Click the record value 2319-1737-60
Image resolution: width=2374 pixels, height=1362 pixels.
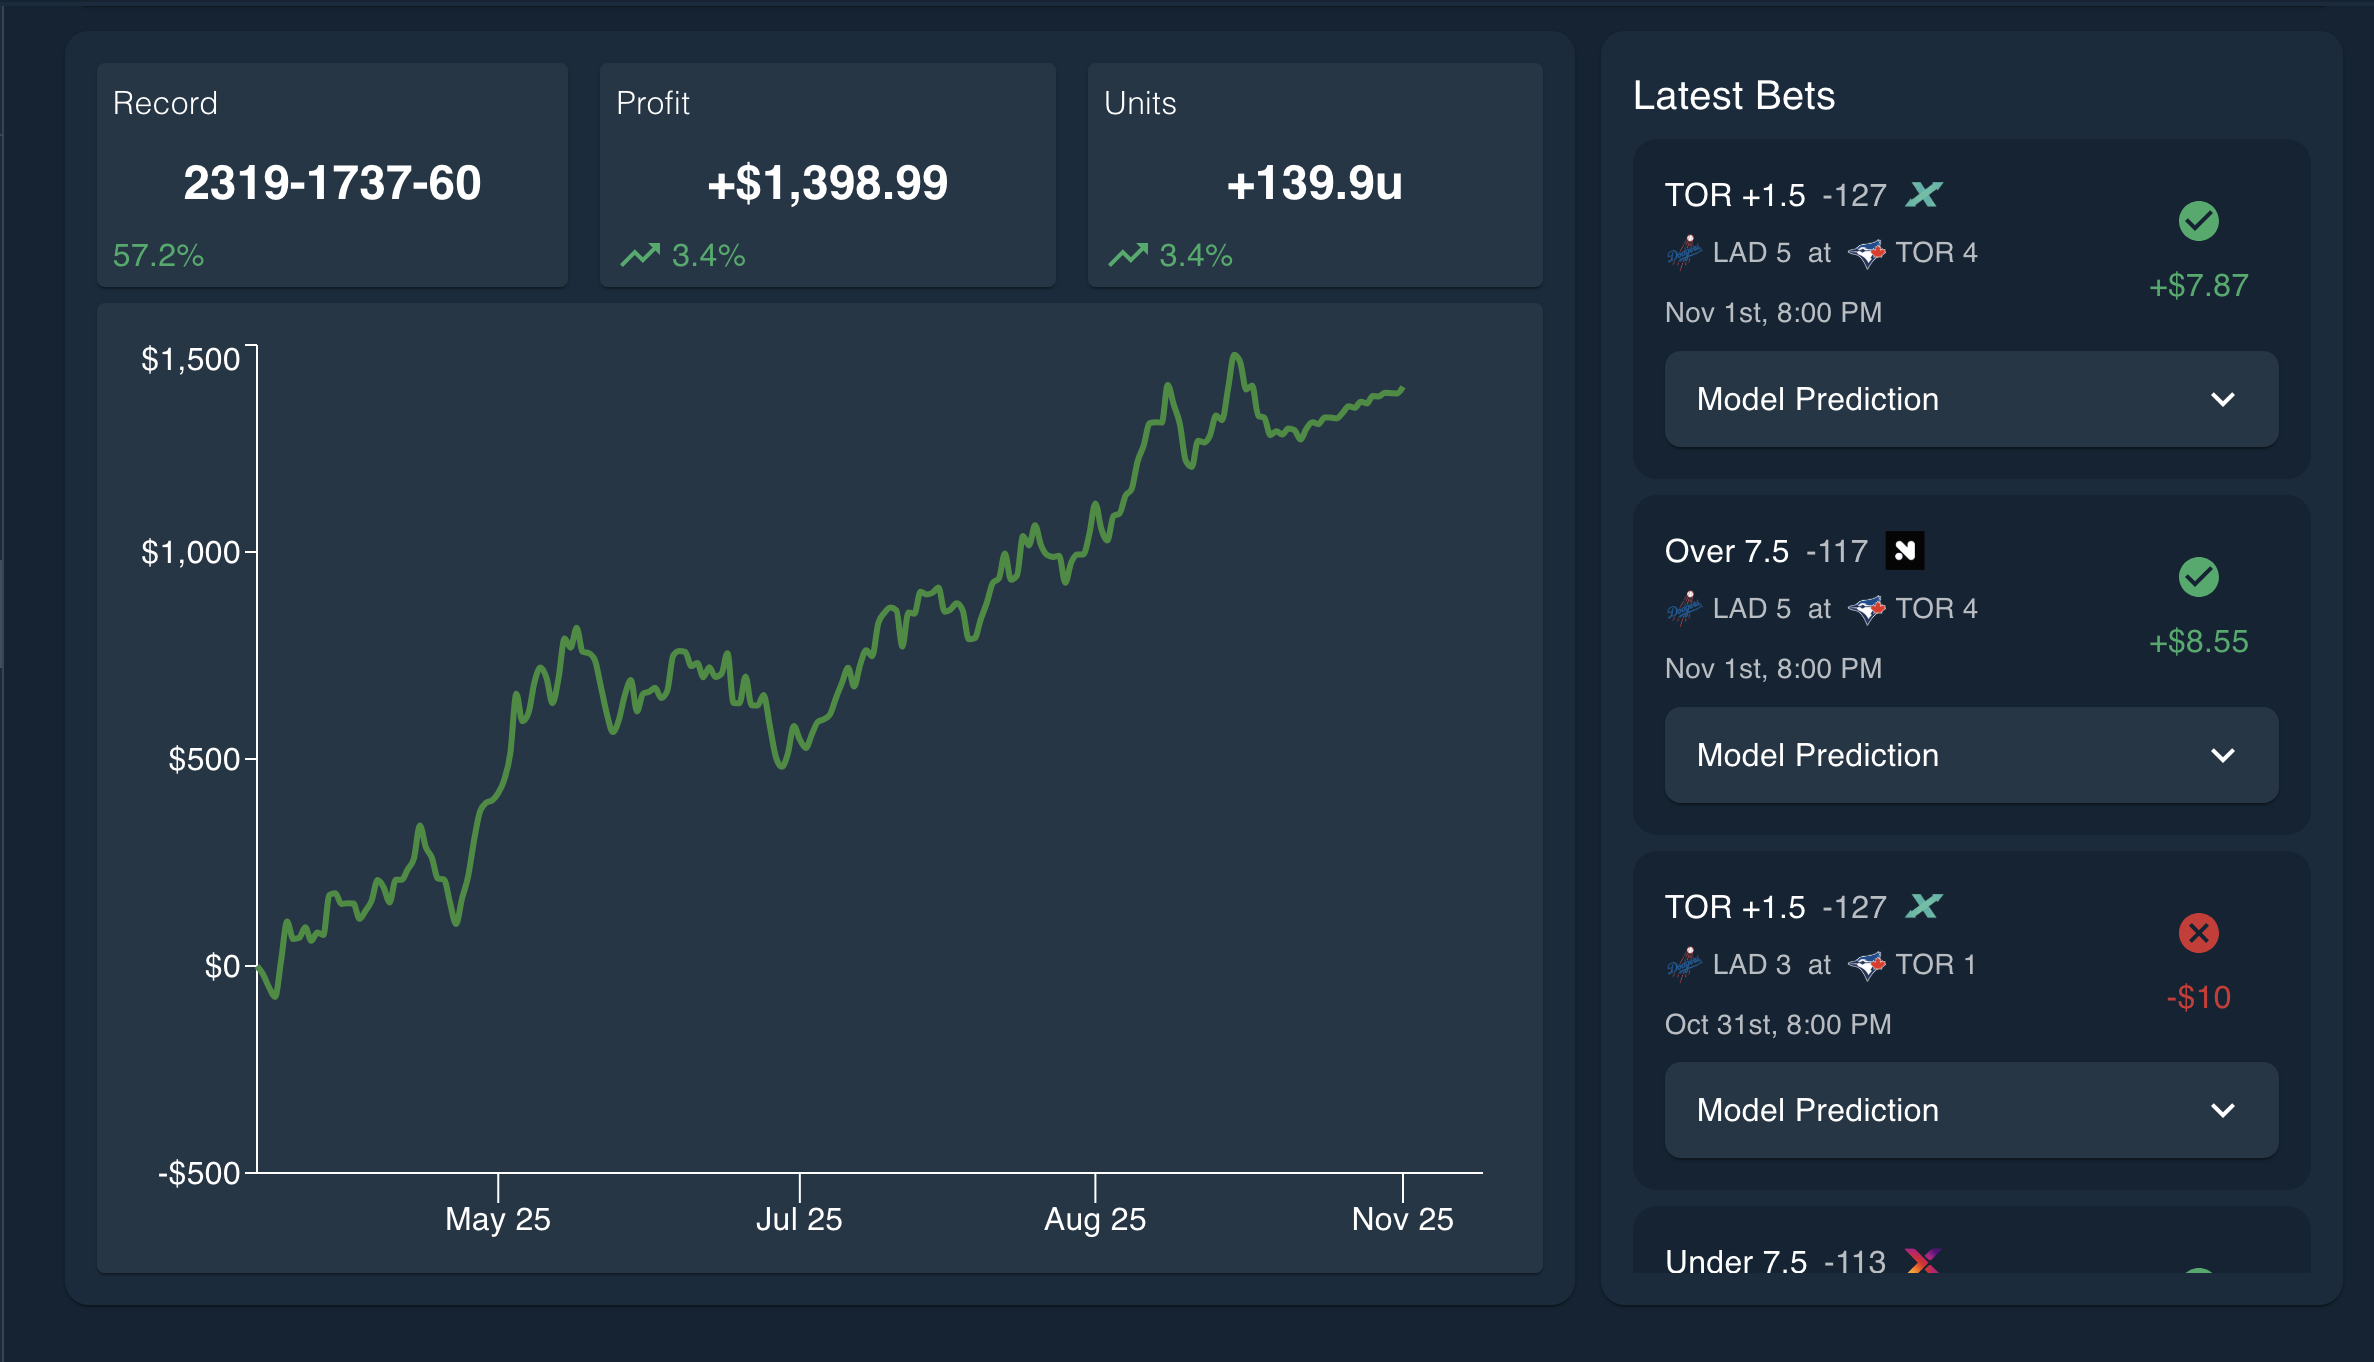coord(332,183)
